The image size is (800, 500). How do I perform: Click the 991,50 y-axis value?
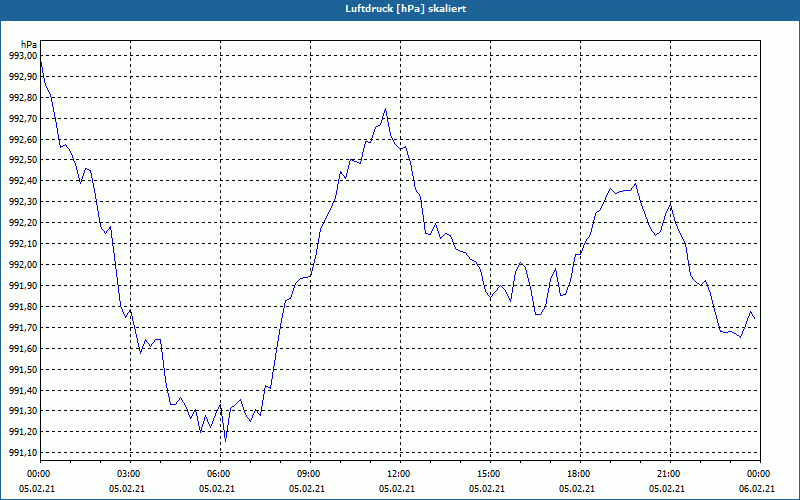tap(23, 369)
